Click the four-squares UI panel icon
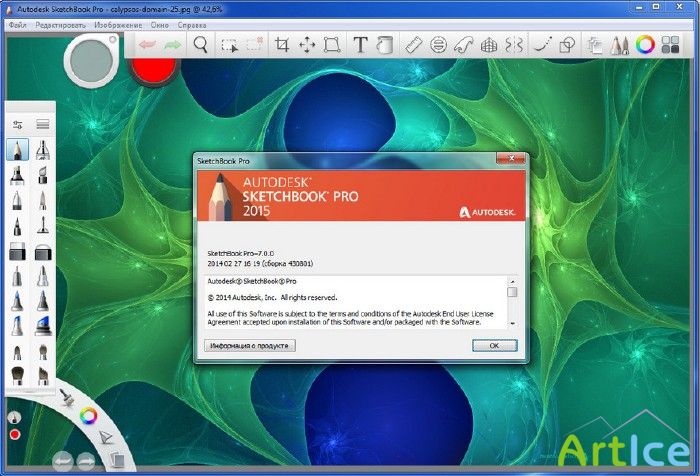Image resolution: width=700 pixels, height=476 pixels. pyautogui.click(x=670, y=45)
